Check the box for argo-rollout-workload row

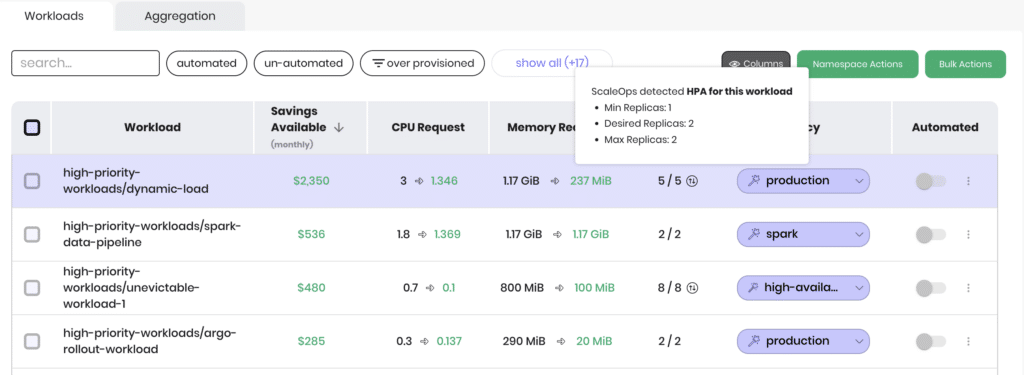tap(32, 341)
